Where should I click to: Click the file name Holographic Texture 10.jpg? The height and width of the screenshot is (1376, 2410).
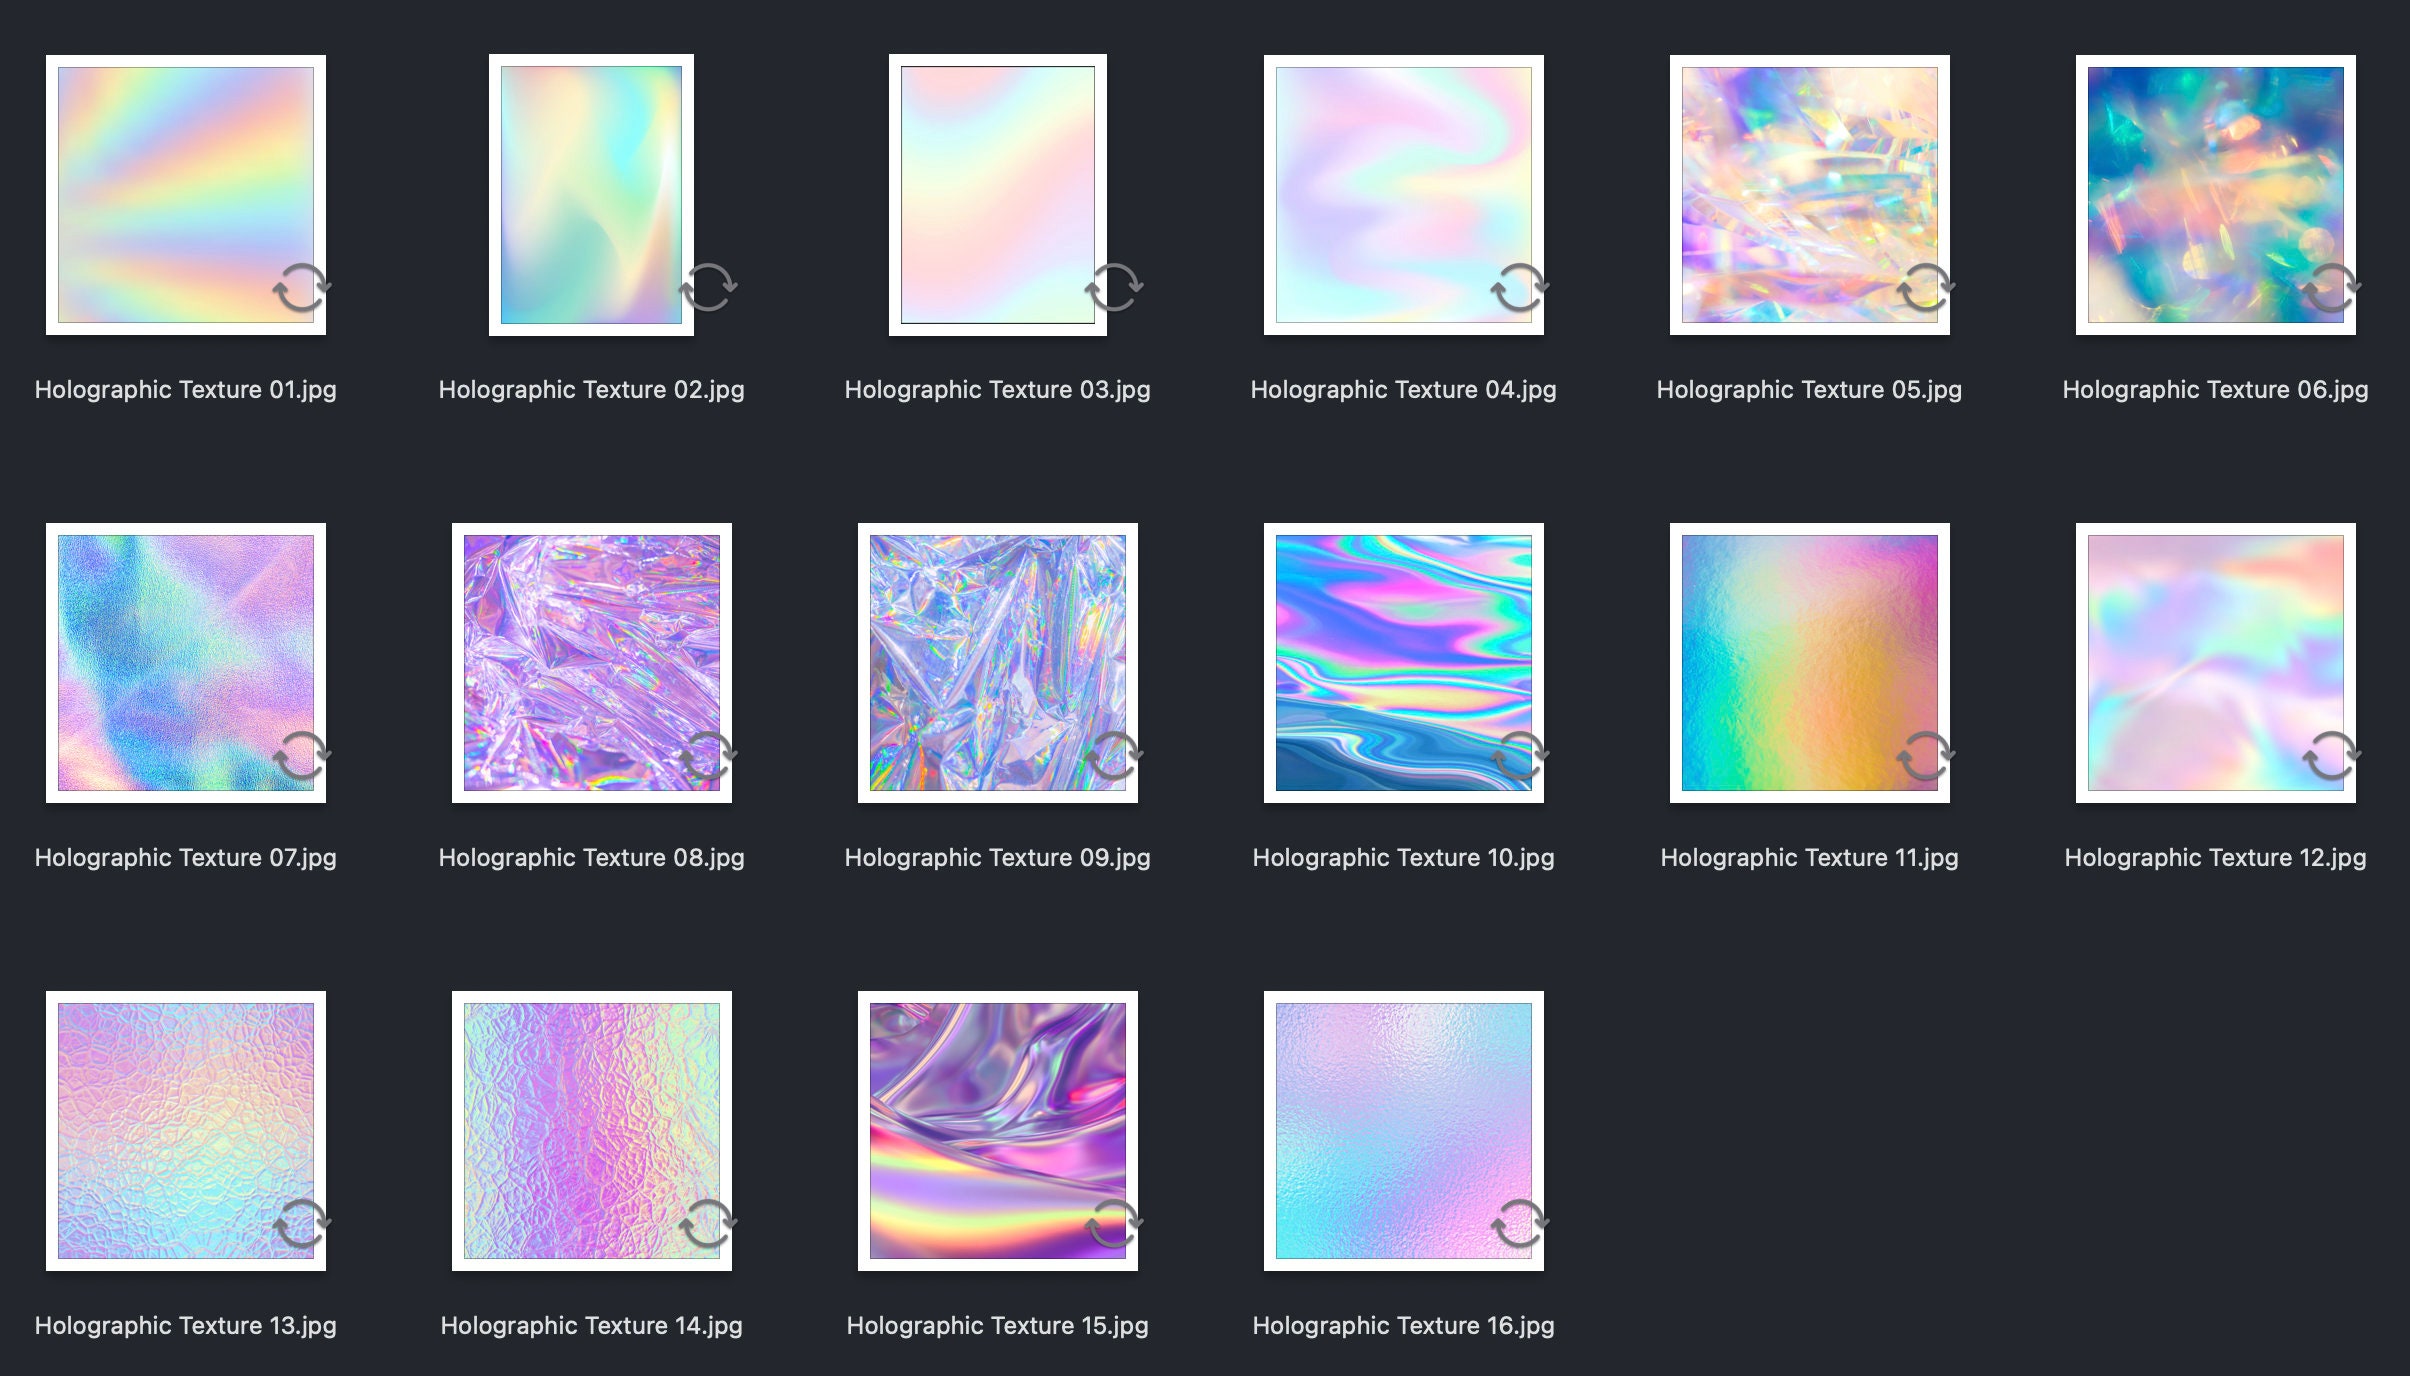point(1404,858)
